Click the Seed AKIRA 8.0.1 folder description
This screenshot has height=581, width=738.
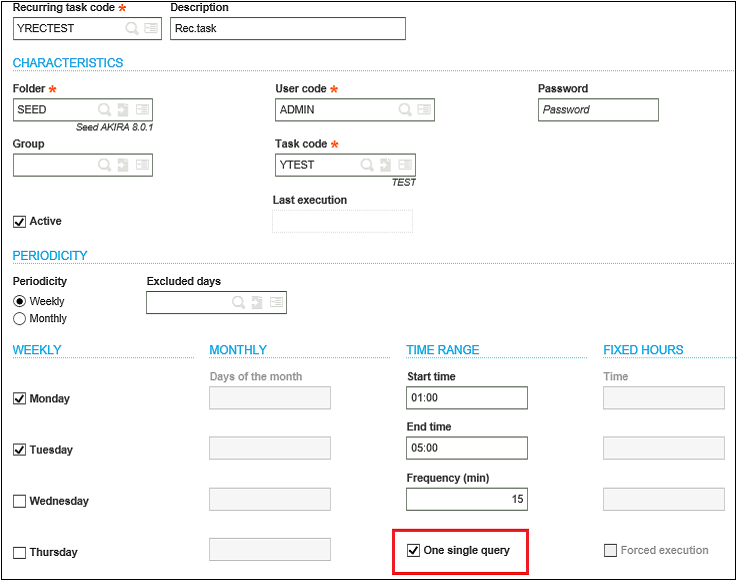[114, 127]
